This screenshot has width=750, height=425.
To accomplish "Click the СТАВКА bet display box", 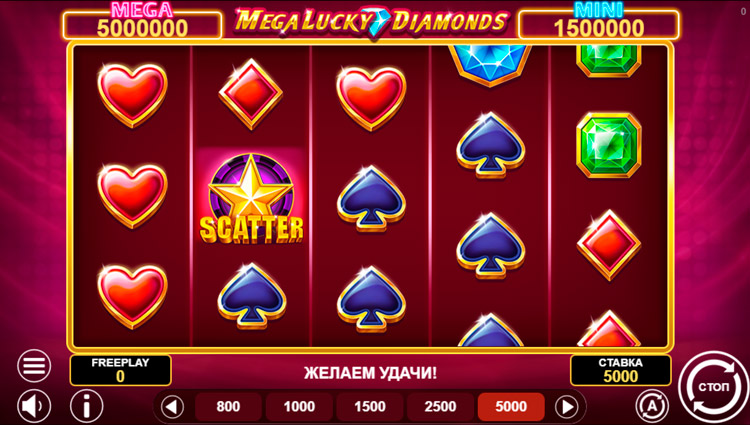I will pyautogui.click(x=620, y=370).
